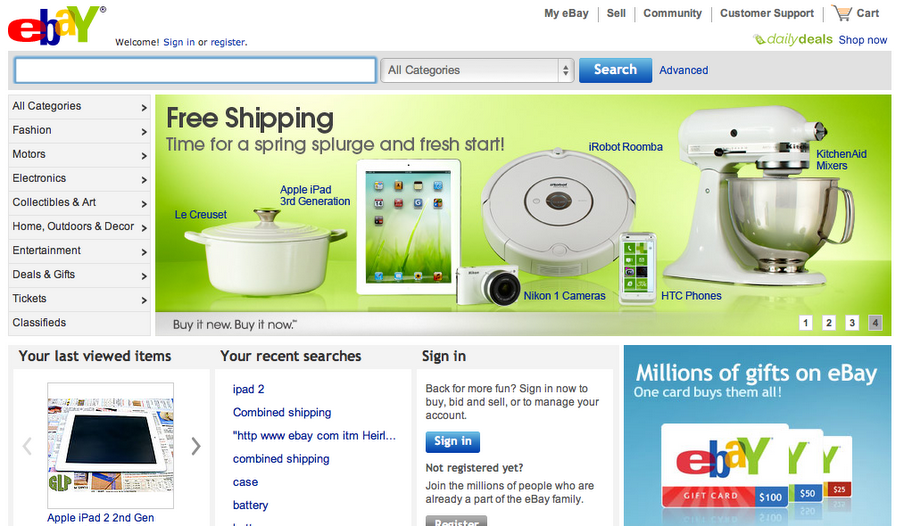Open the shopping Cart icon
This screenshot has height=526, width=912.
click(x=842, y=13)
